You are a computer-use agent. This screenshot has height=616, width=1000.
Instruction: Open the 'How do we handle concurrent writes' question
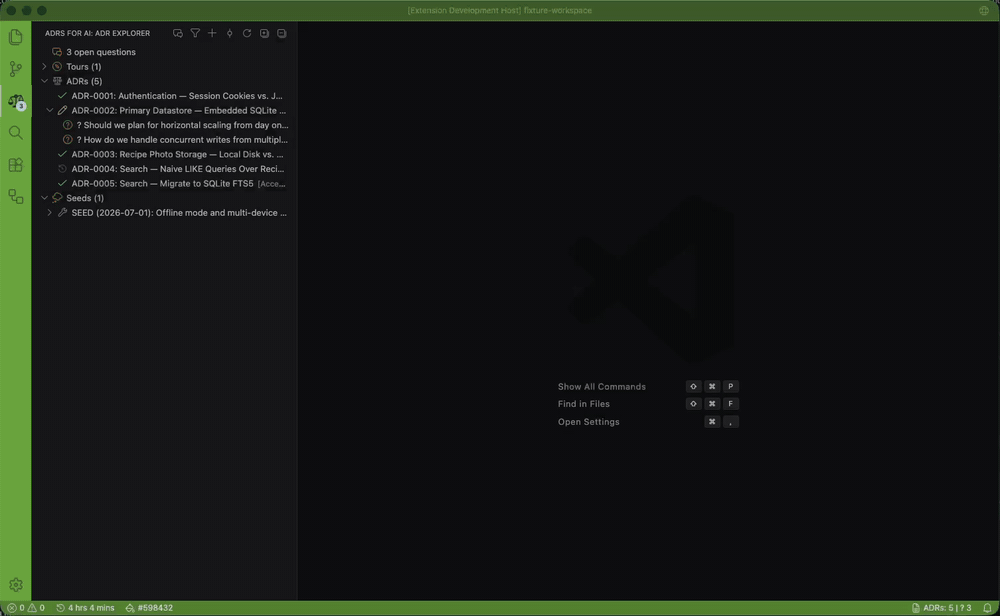click(x=165, y=140)
